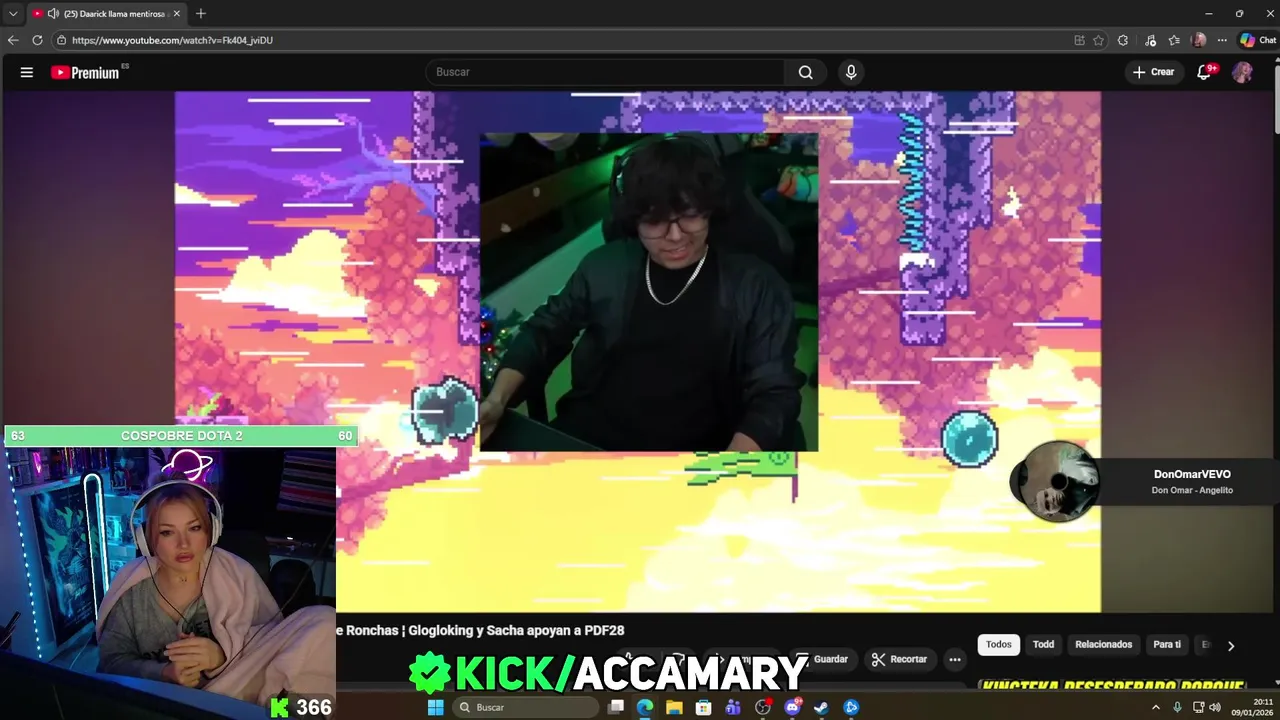Screen dimensions: 1280x720
Task: Open Copilot Chat button
Action: pos(1258,40)
